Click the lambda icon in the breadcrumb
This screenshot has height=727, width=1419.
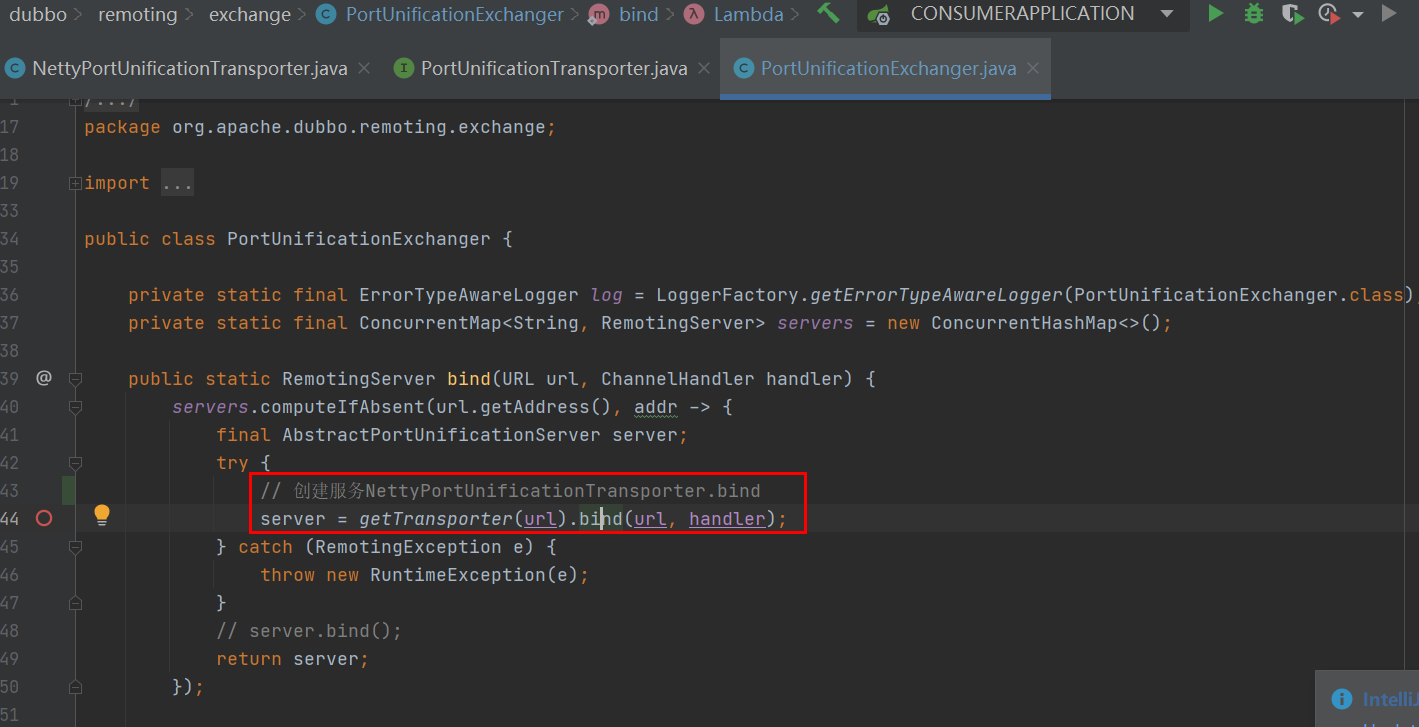click(694, 14)
